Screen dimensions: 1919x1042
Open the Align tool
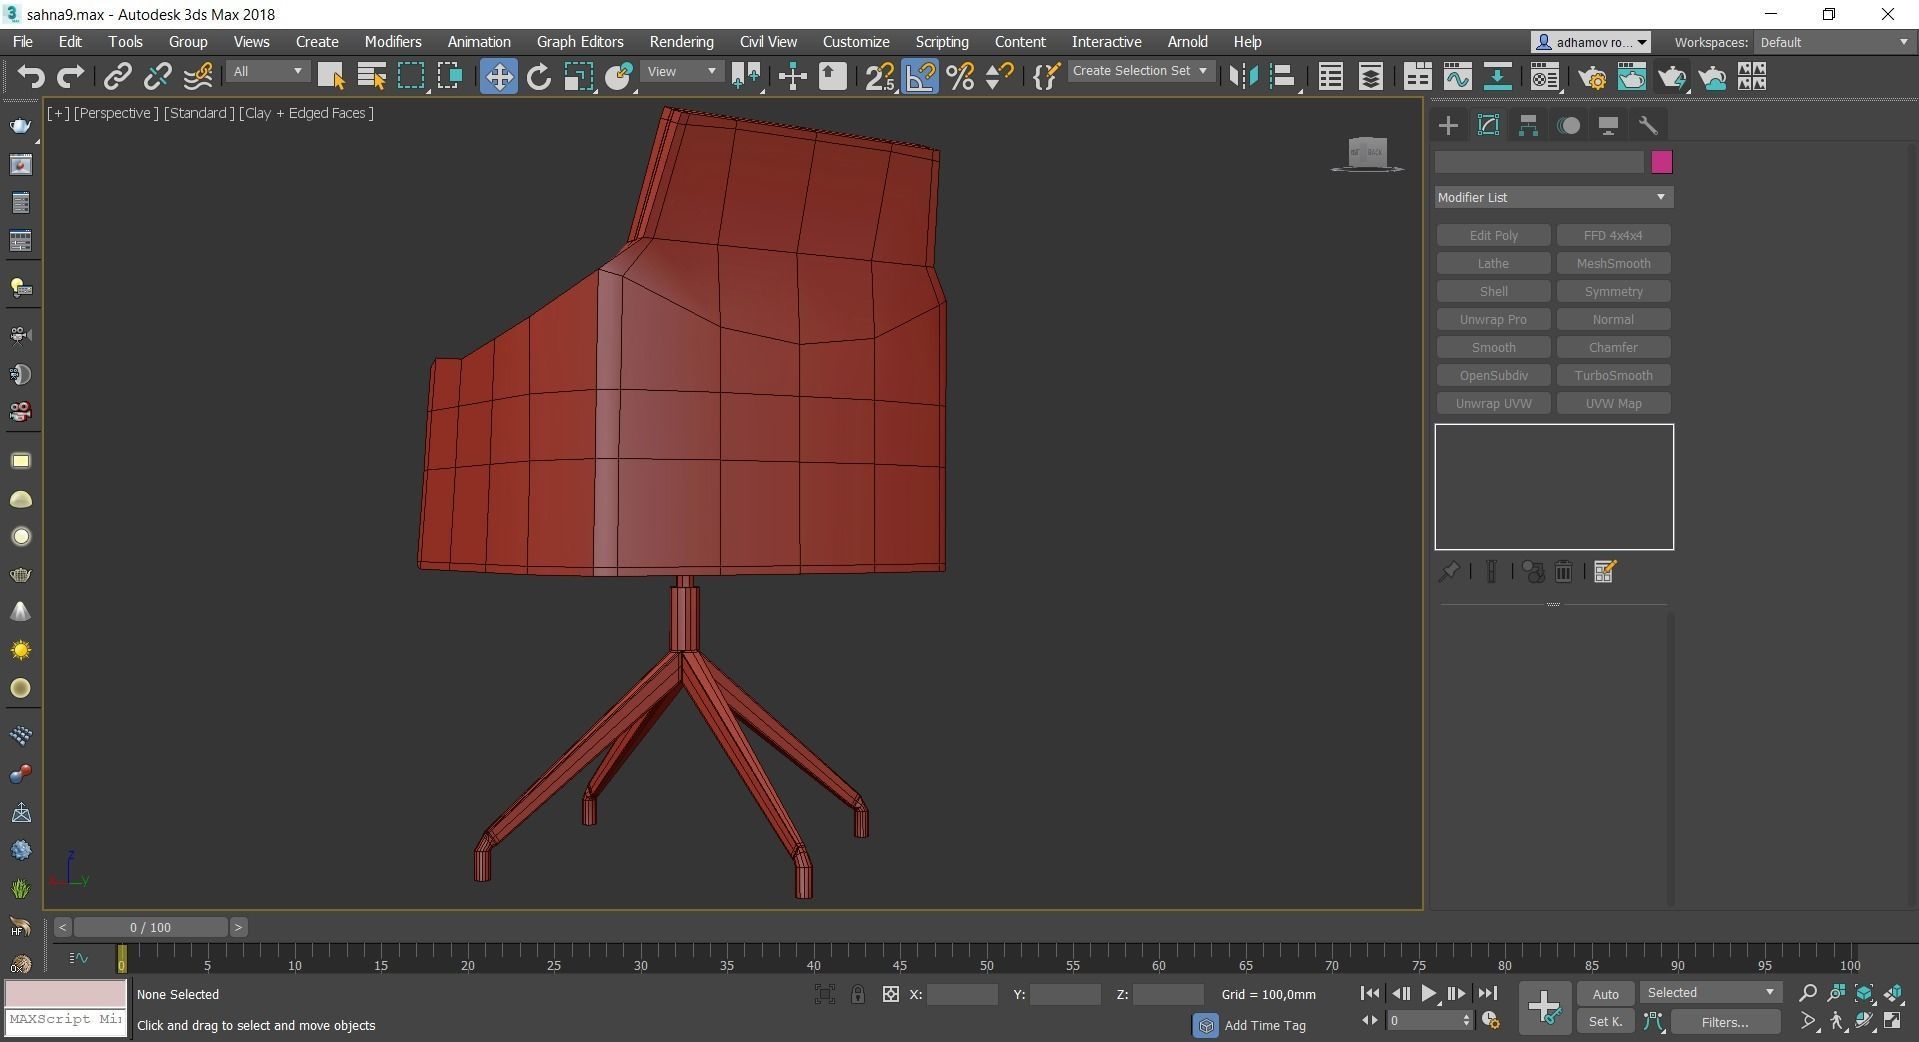tap(1283, 77)
